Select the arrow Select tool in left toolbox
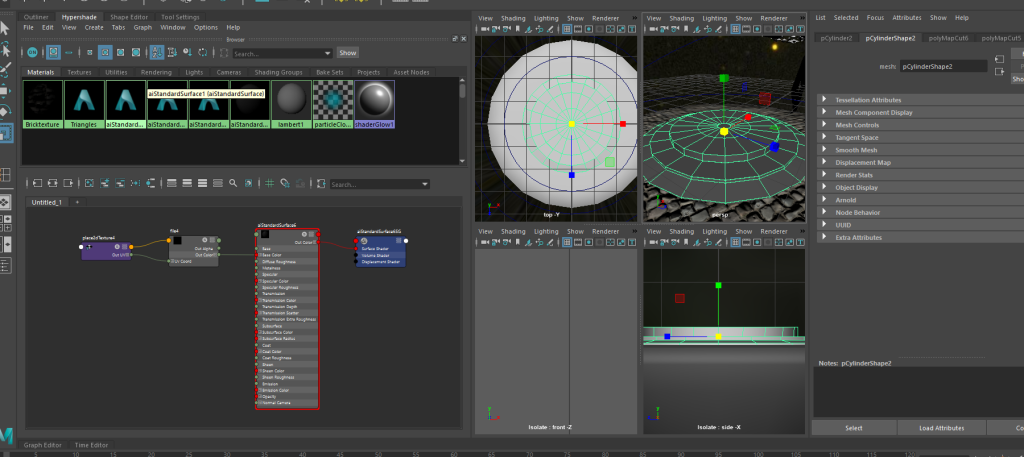 click(6, 26)
